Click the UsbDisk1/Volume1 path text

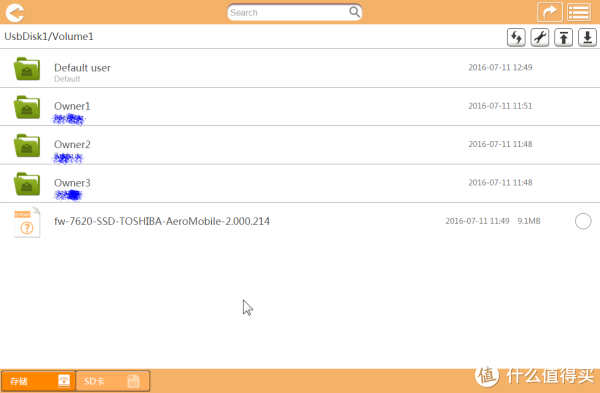[49, 36]
